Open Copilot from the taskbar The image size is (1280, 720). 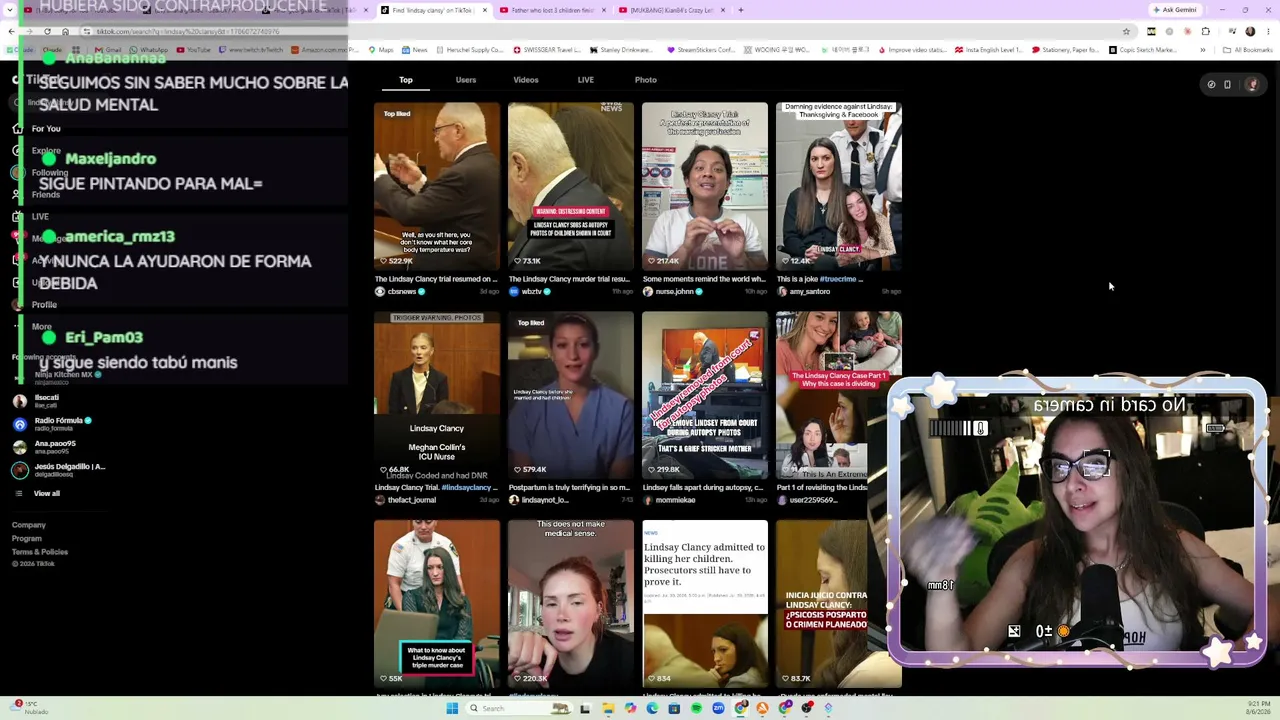tap(630, 708)
